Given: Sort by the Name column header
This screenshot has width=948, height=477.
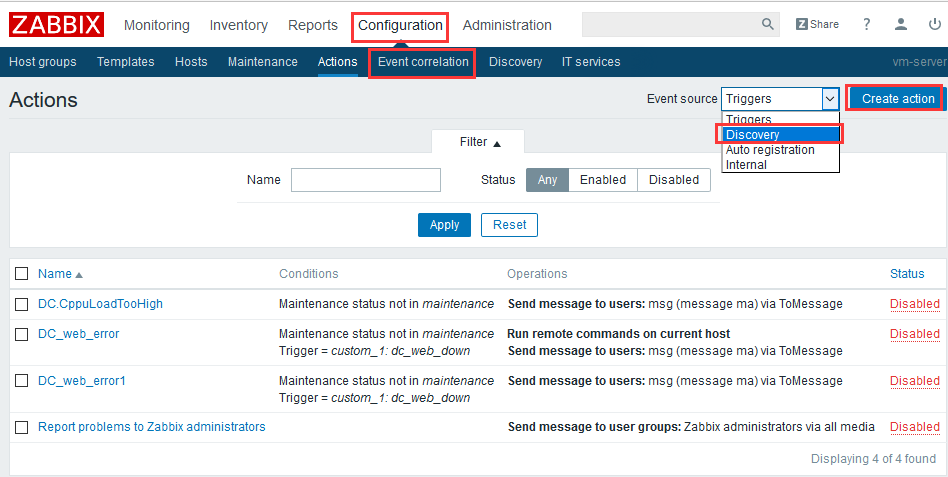Looking at the screenshot, I should 60,273.
